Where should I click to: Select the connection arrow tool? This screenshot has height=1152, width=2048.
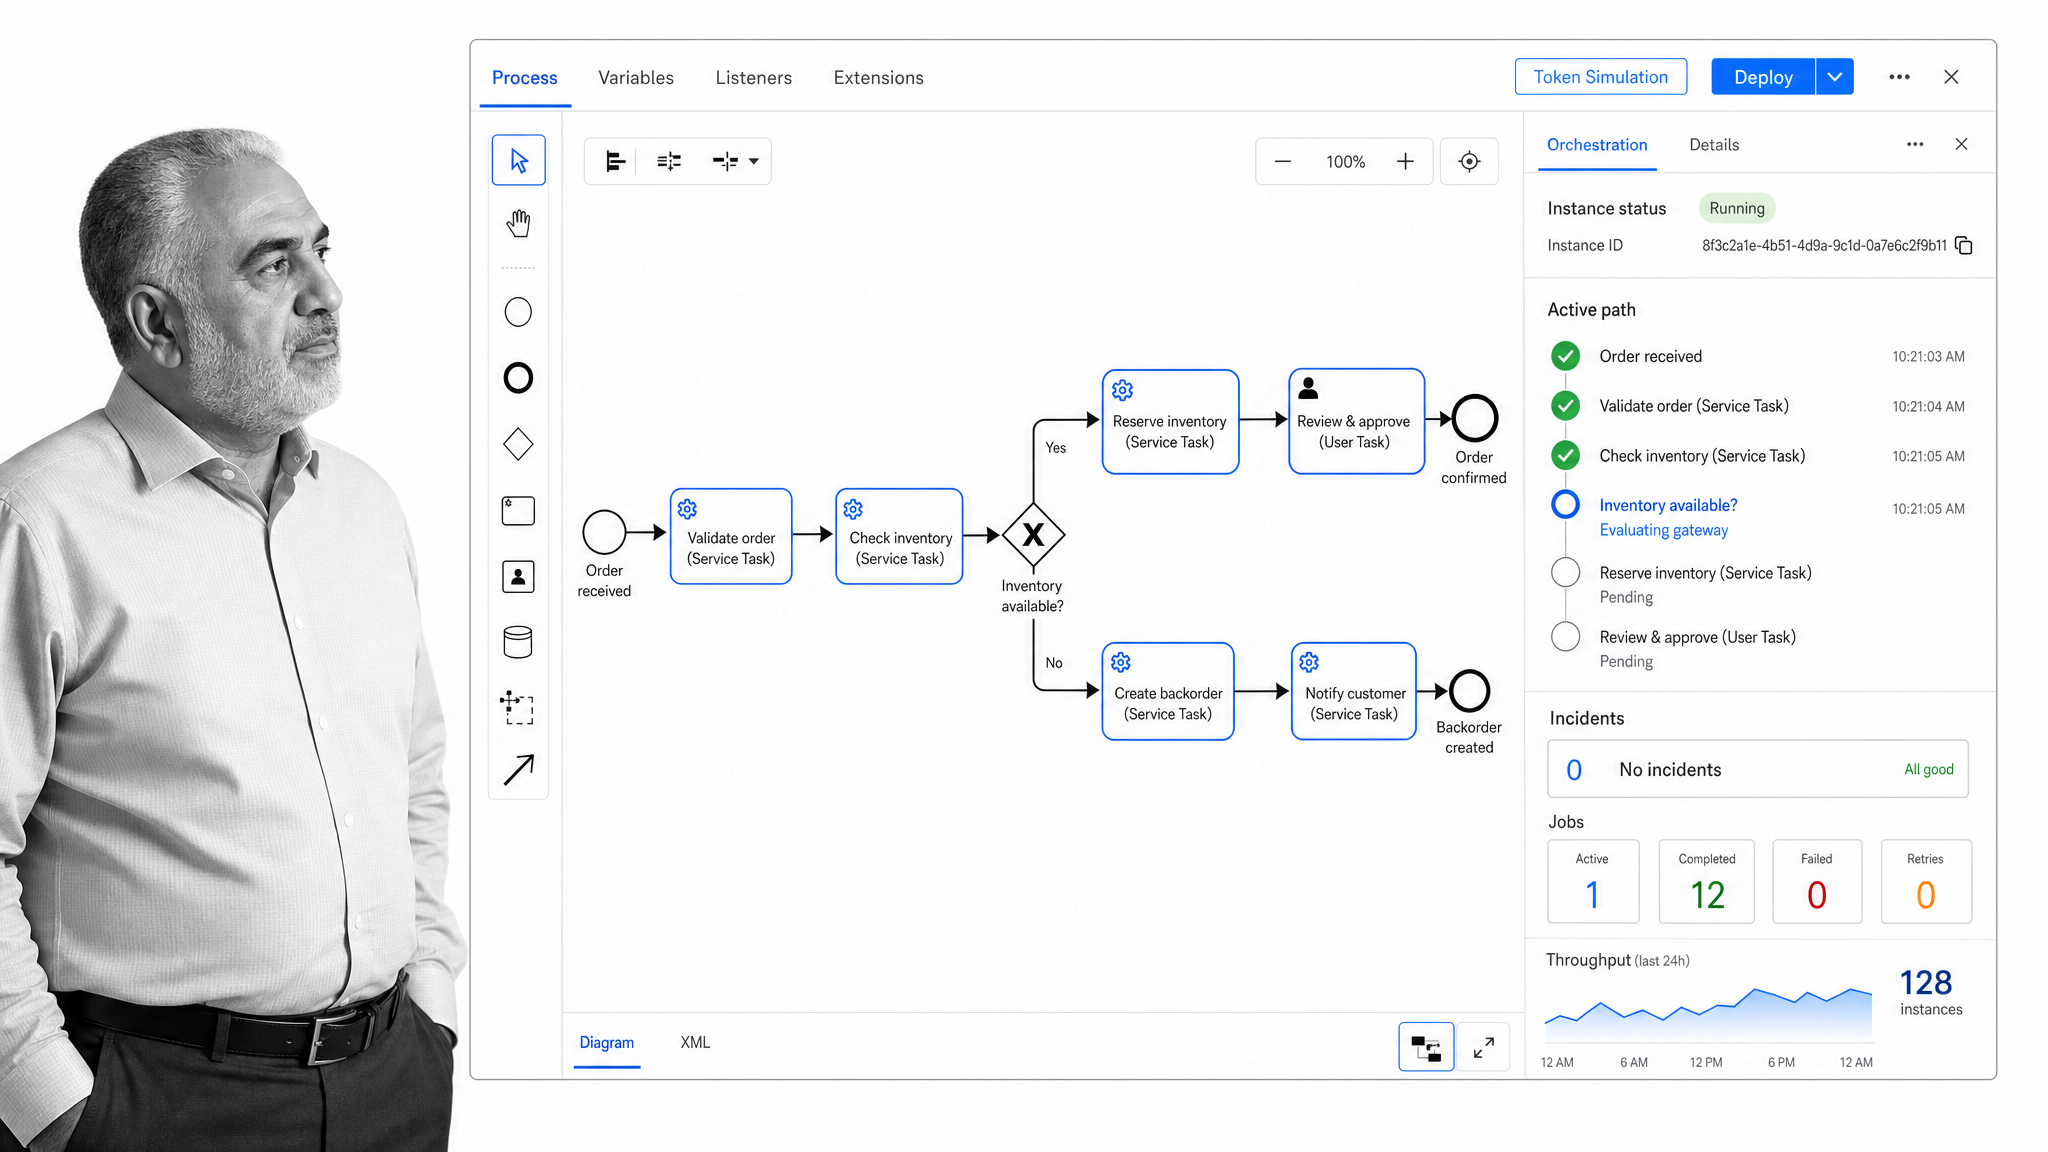pyautogui.click(x=518, y=769)
